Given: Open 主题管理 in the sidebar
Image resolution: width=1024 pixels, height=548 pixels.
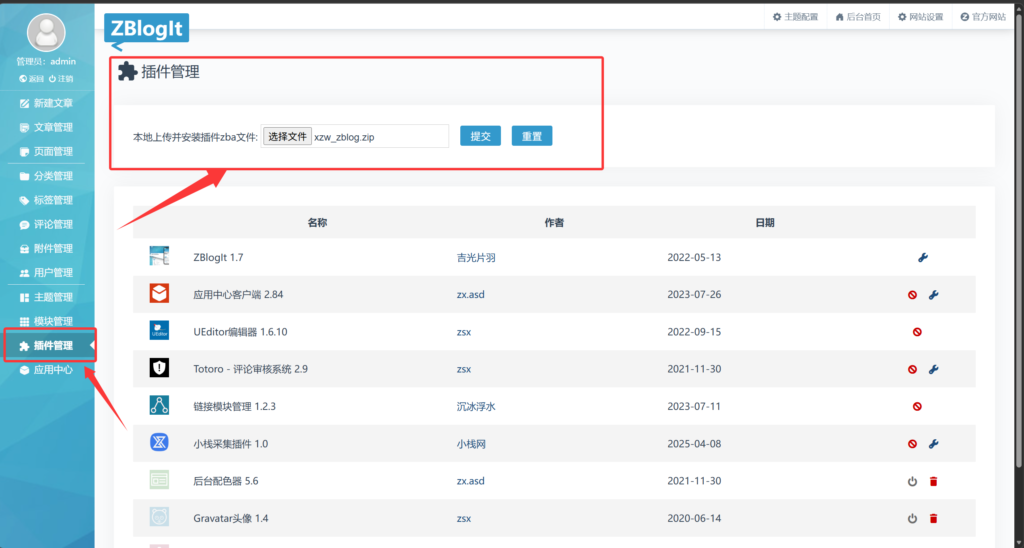Looking at the screenshot, I should pos(46,297).
